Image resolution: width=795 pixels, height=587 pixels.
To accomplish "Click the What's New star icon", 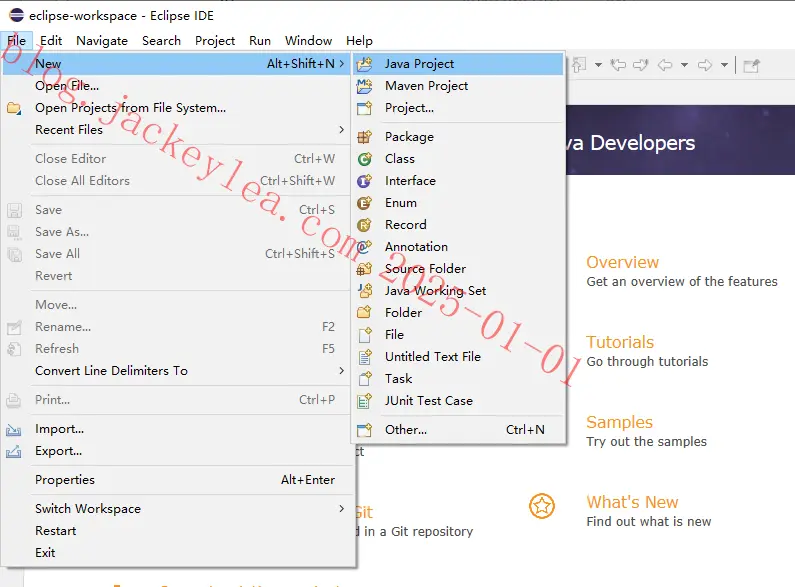I will point(542,506).
